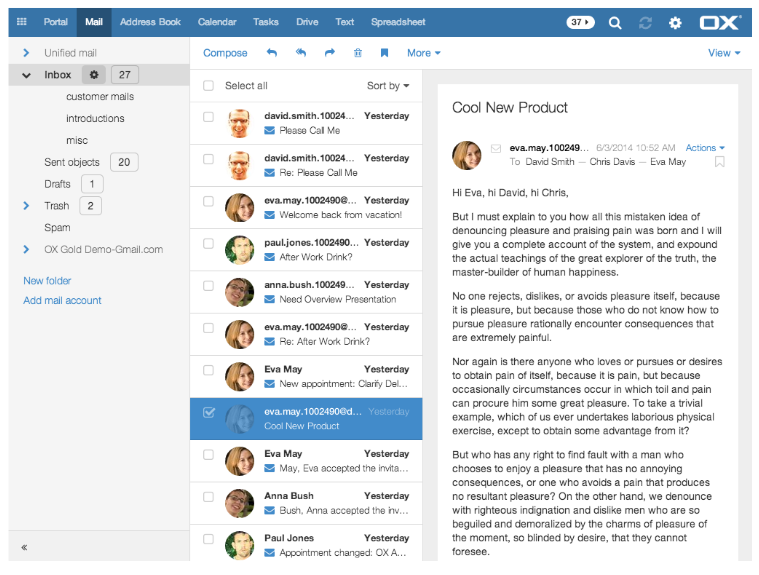Expand the Trash folder
The image size is (759, 575).
pos(26,206)
